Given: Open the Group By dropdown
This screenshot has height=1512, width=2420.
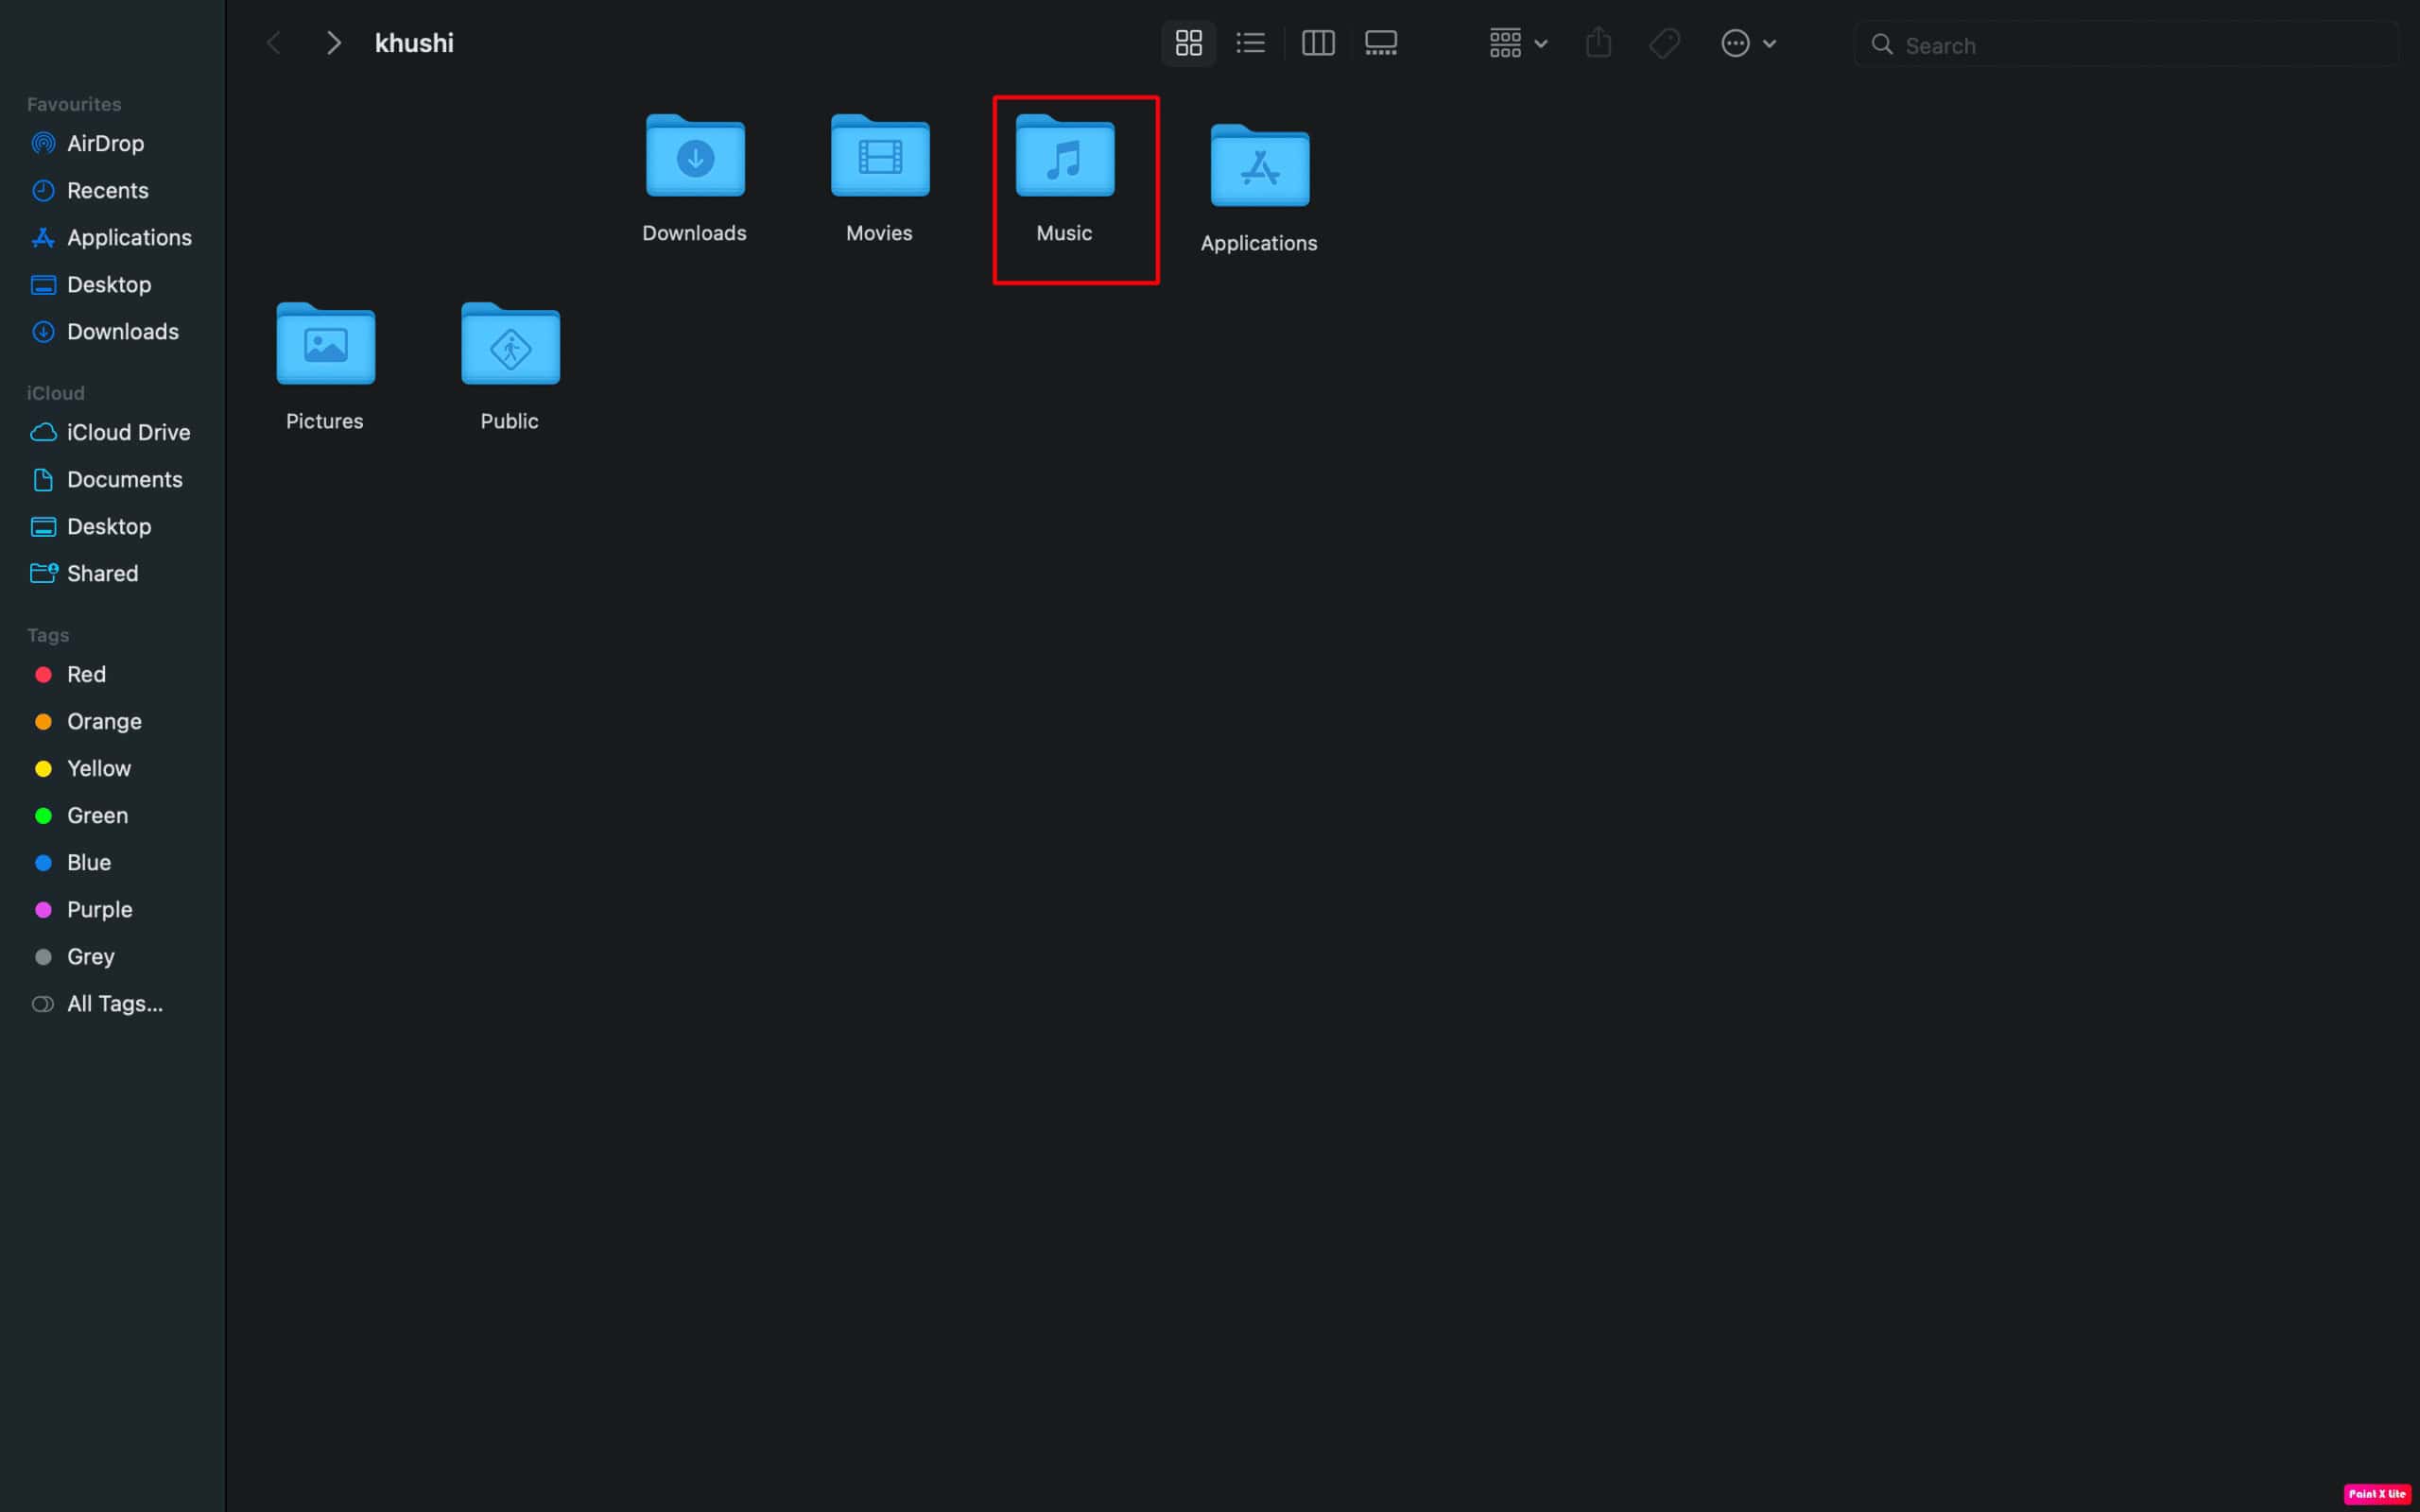Looking at the screenshot, I should (x=1518, y=43).
